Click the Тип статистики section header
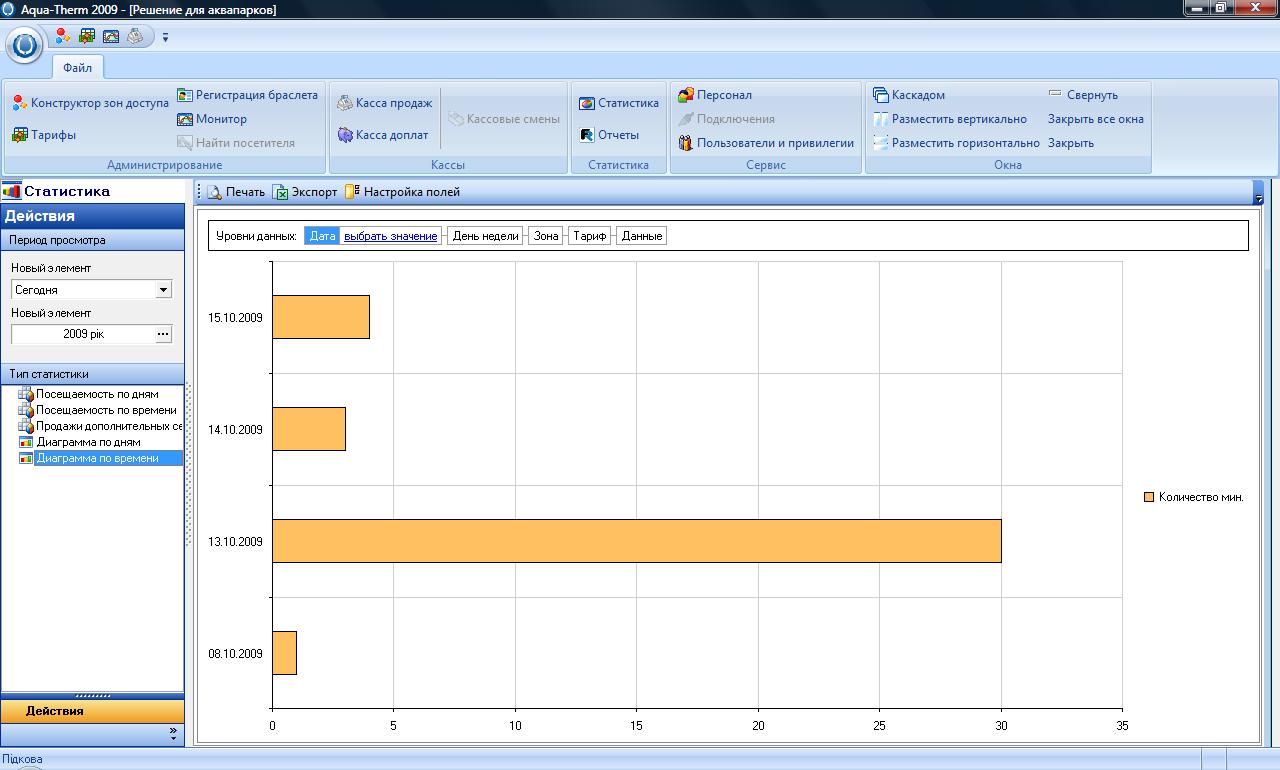 [92, 374]
